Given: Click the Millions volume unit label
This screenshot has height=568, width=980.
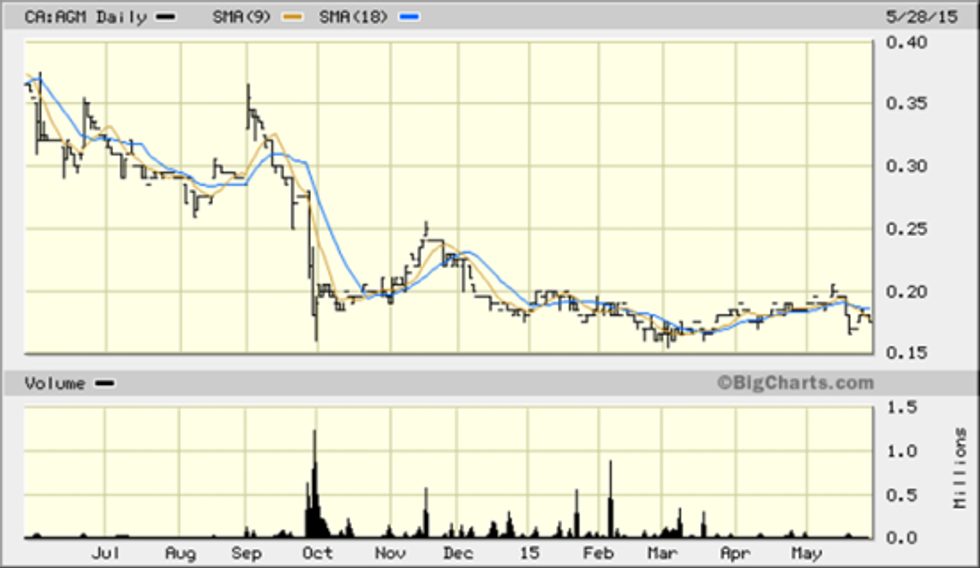Looking at the screenshot, I should click(x=962, y=468).
